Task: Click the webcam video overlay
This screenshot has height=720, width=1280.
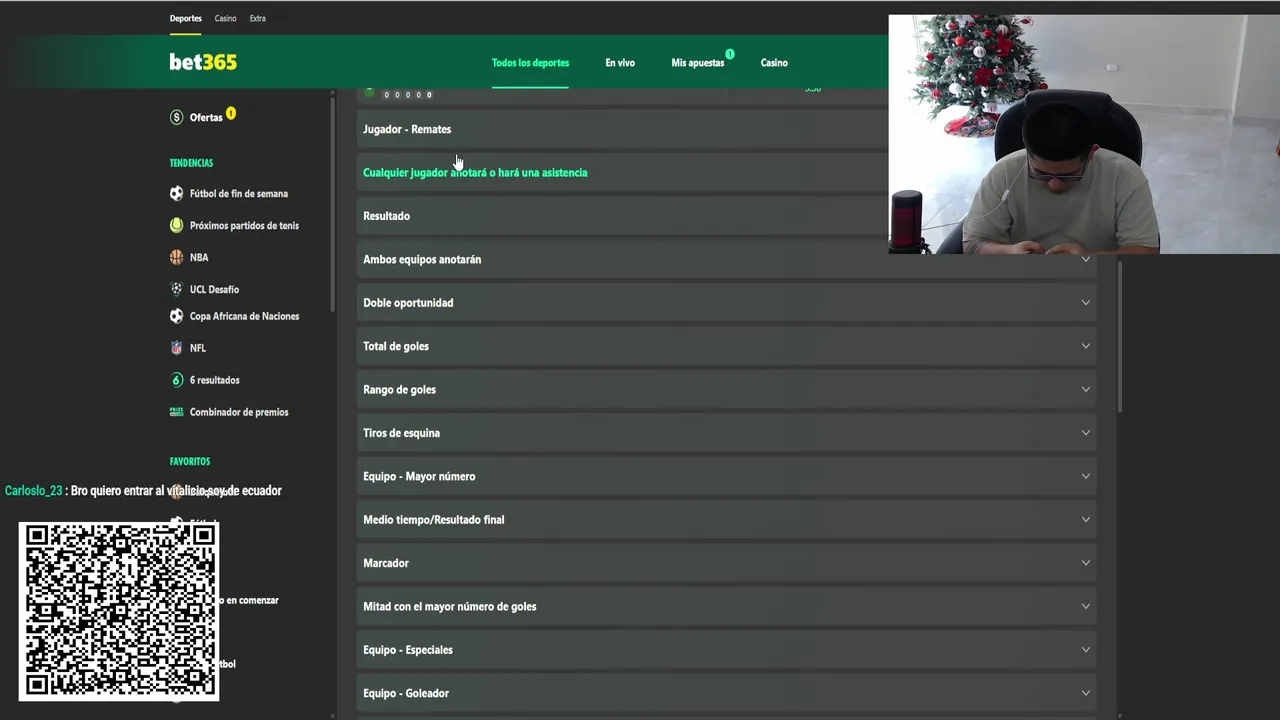Action: [x=1084, y=134]
